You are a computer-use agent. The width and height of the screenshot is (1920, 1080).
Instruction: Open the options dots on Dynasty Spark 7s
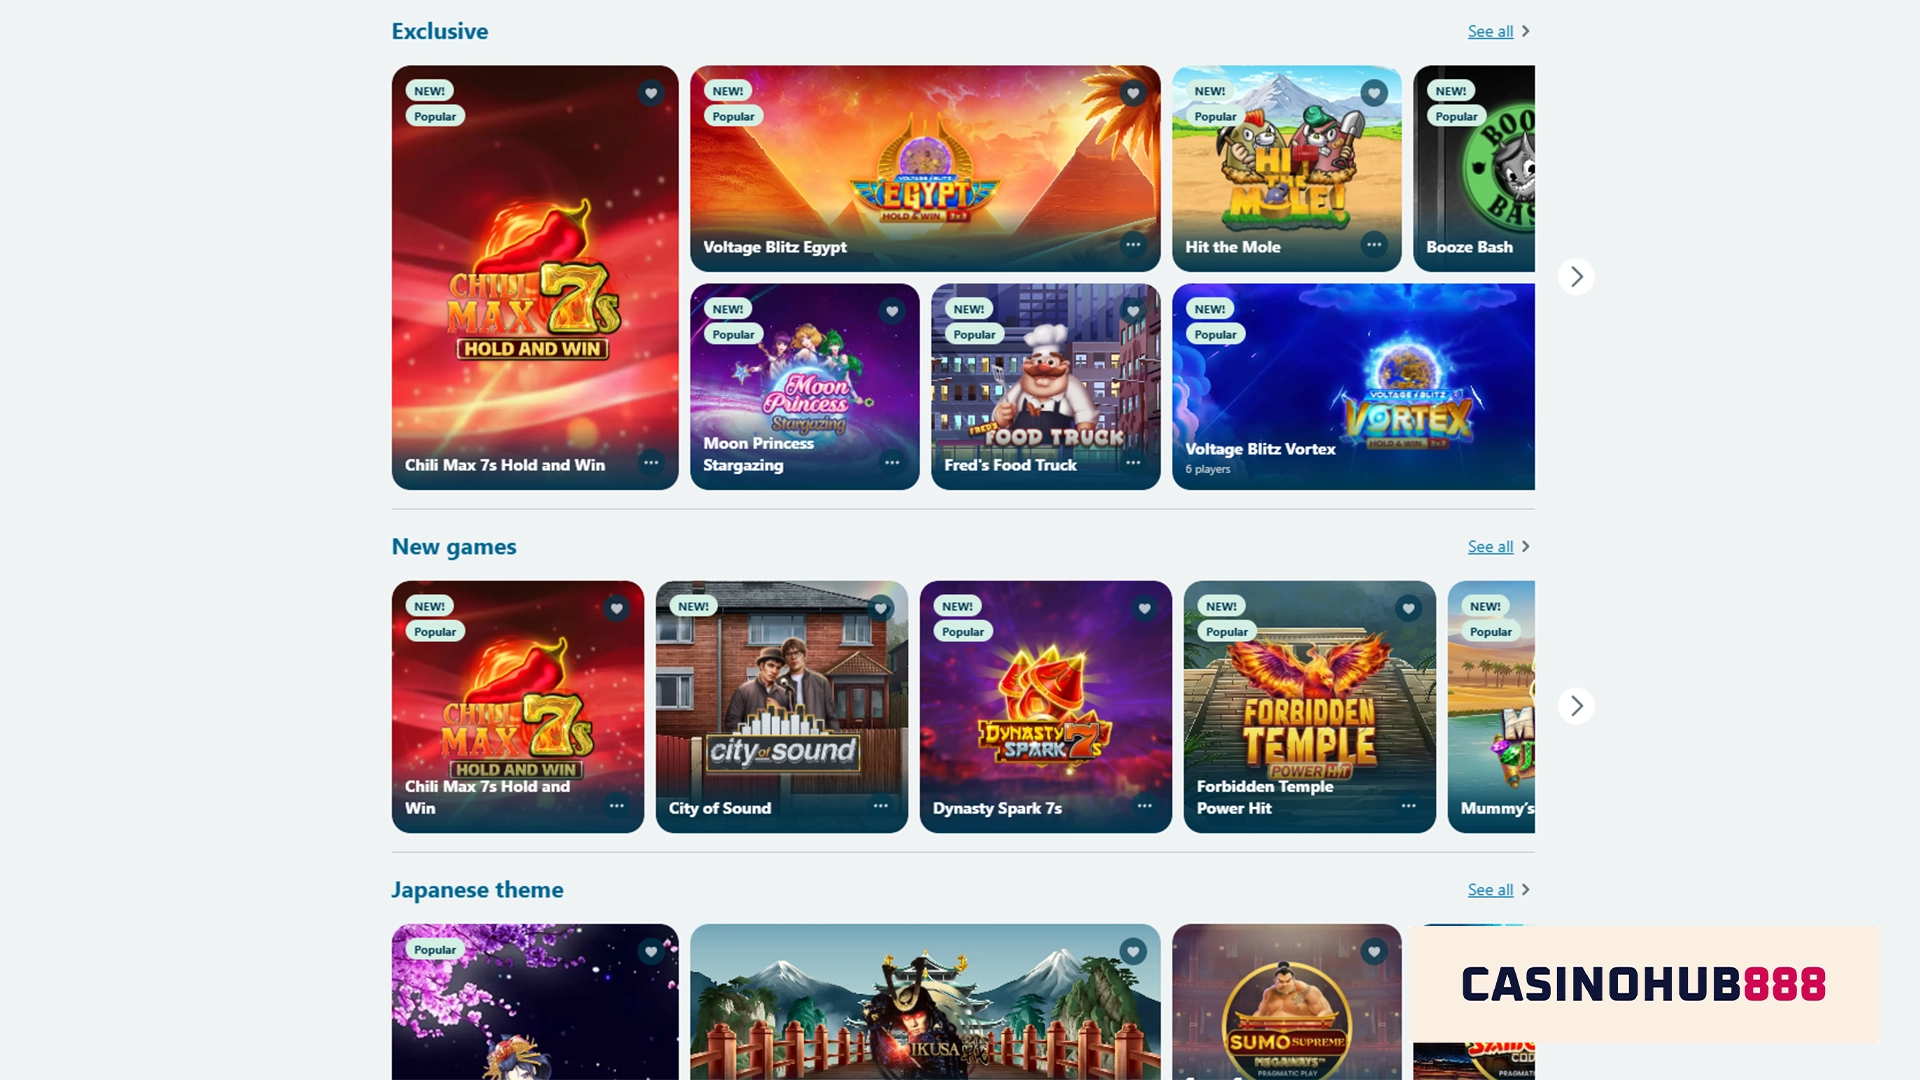pyautogui.click(x=1144, y=806)
